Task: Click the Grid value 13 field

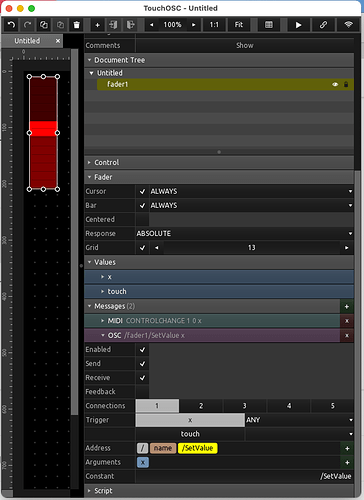Action: pos(252,248)
